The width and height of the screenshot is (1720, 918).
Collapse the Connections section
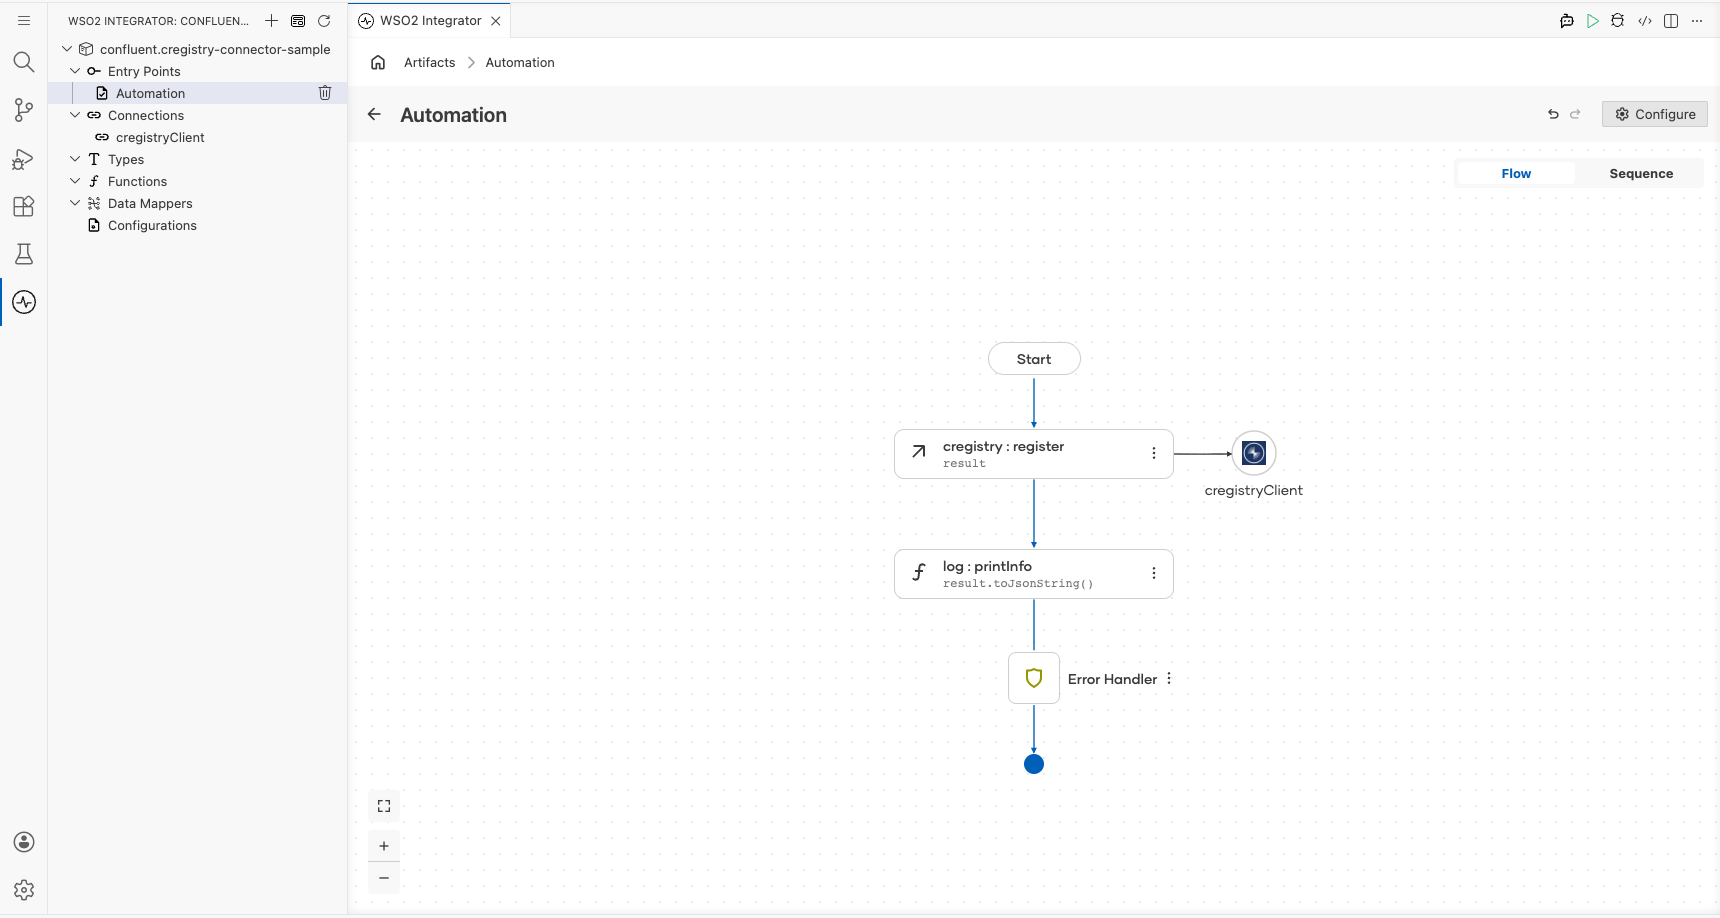click(x=75, y=115)
